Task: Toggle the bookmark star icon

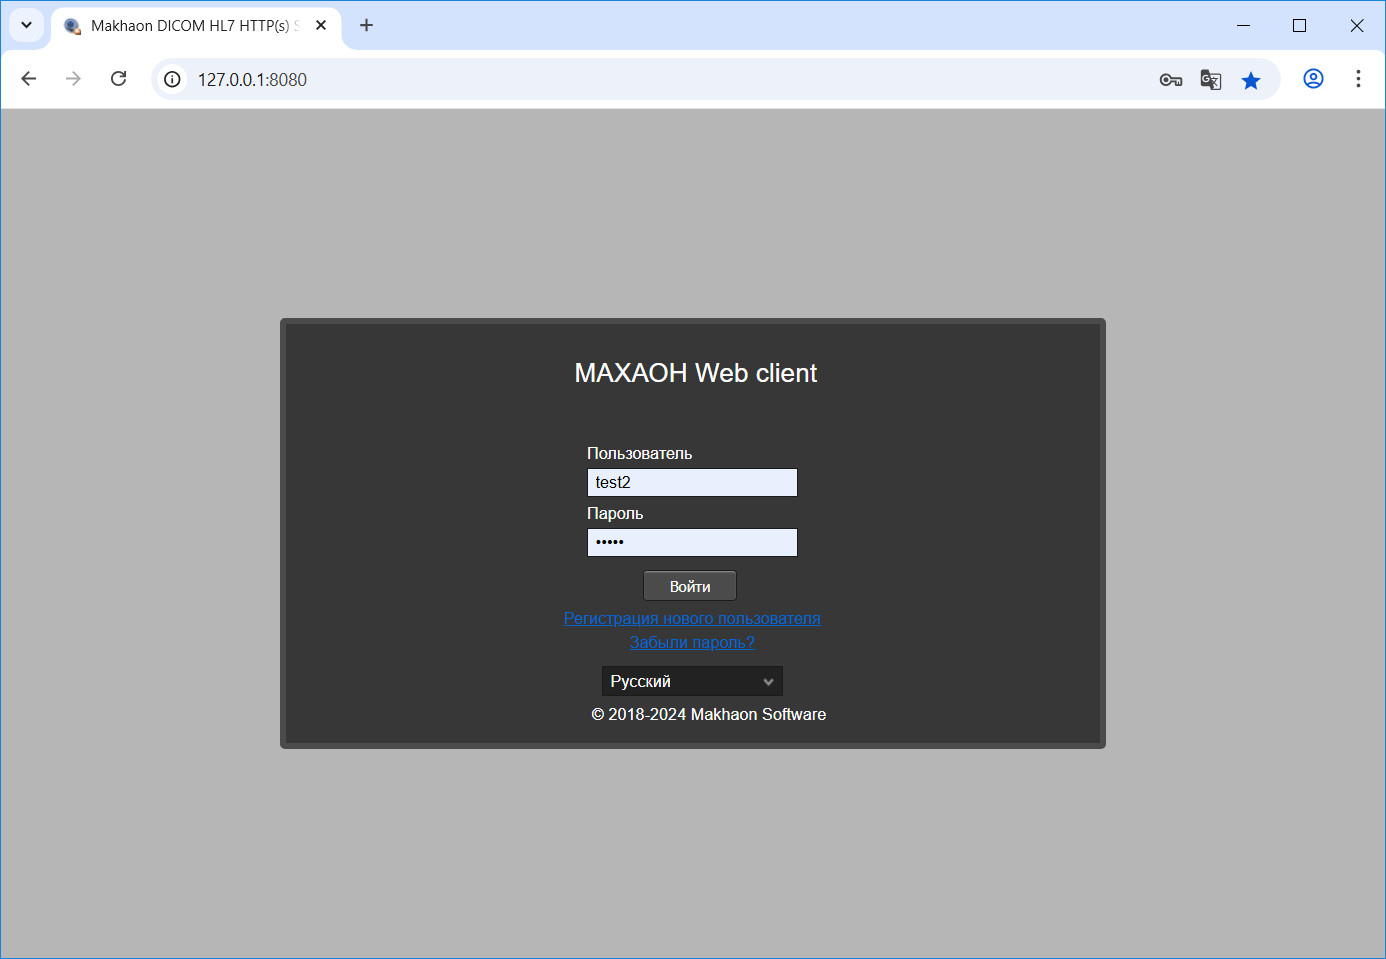Action: (1251, 80)
